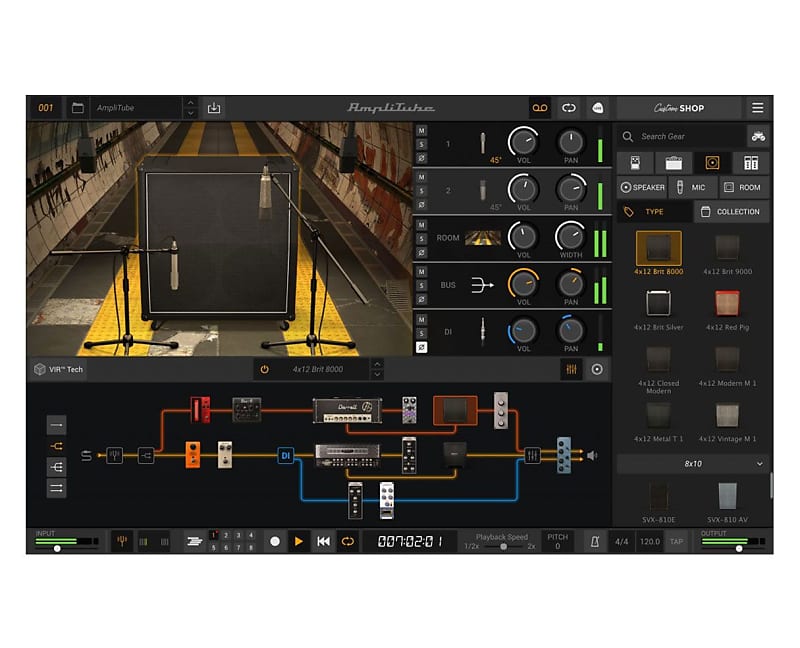Select the stompbox gear category icon
800x648 pixels.
click(636, 162)
